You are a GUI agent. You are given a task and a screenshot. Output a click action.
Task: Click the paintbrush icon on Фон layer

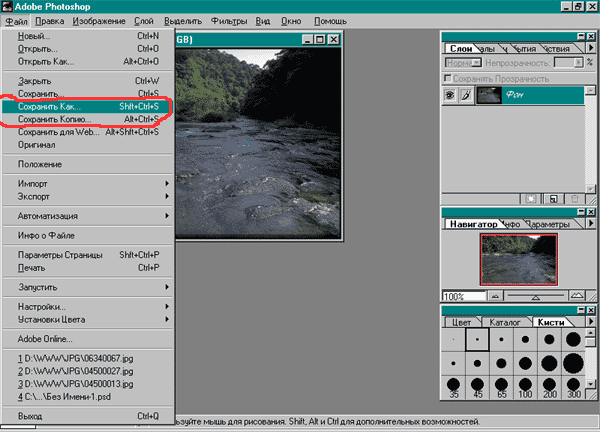pyautogui.click(x=465, y=96)
